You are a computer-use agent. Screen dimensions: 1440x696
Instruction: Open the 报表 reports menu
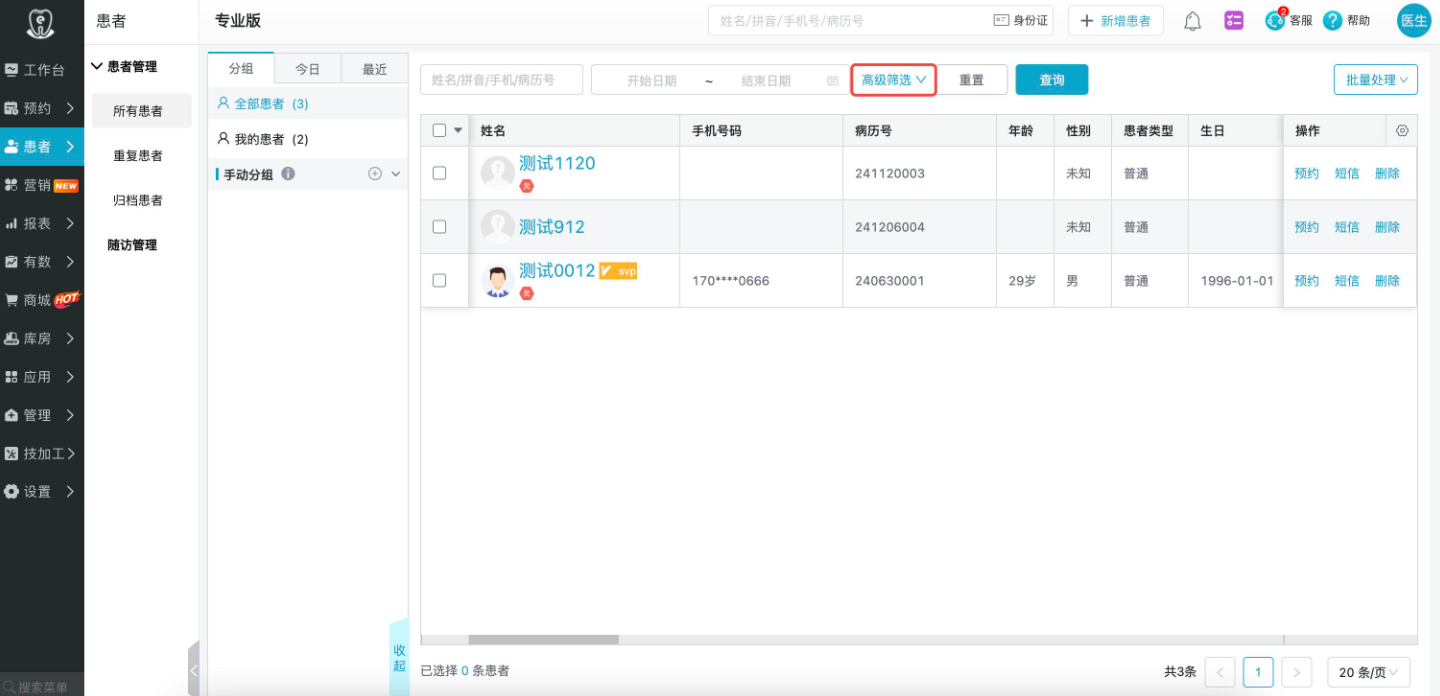tap(42, 223)
